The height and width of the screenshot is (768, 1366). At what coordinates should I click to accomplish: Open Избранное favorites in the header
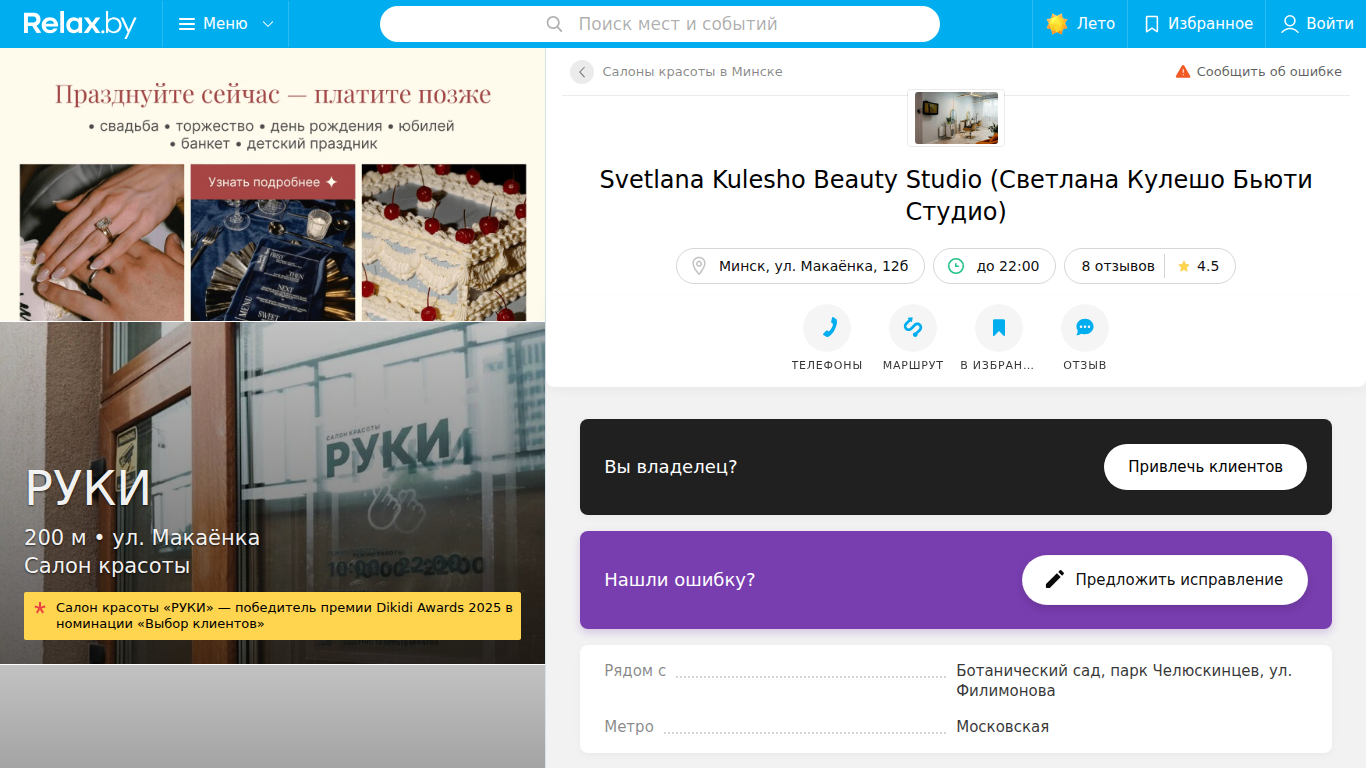[x=1197, y=24]
